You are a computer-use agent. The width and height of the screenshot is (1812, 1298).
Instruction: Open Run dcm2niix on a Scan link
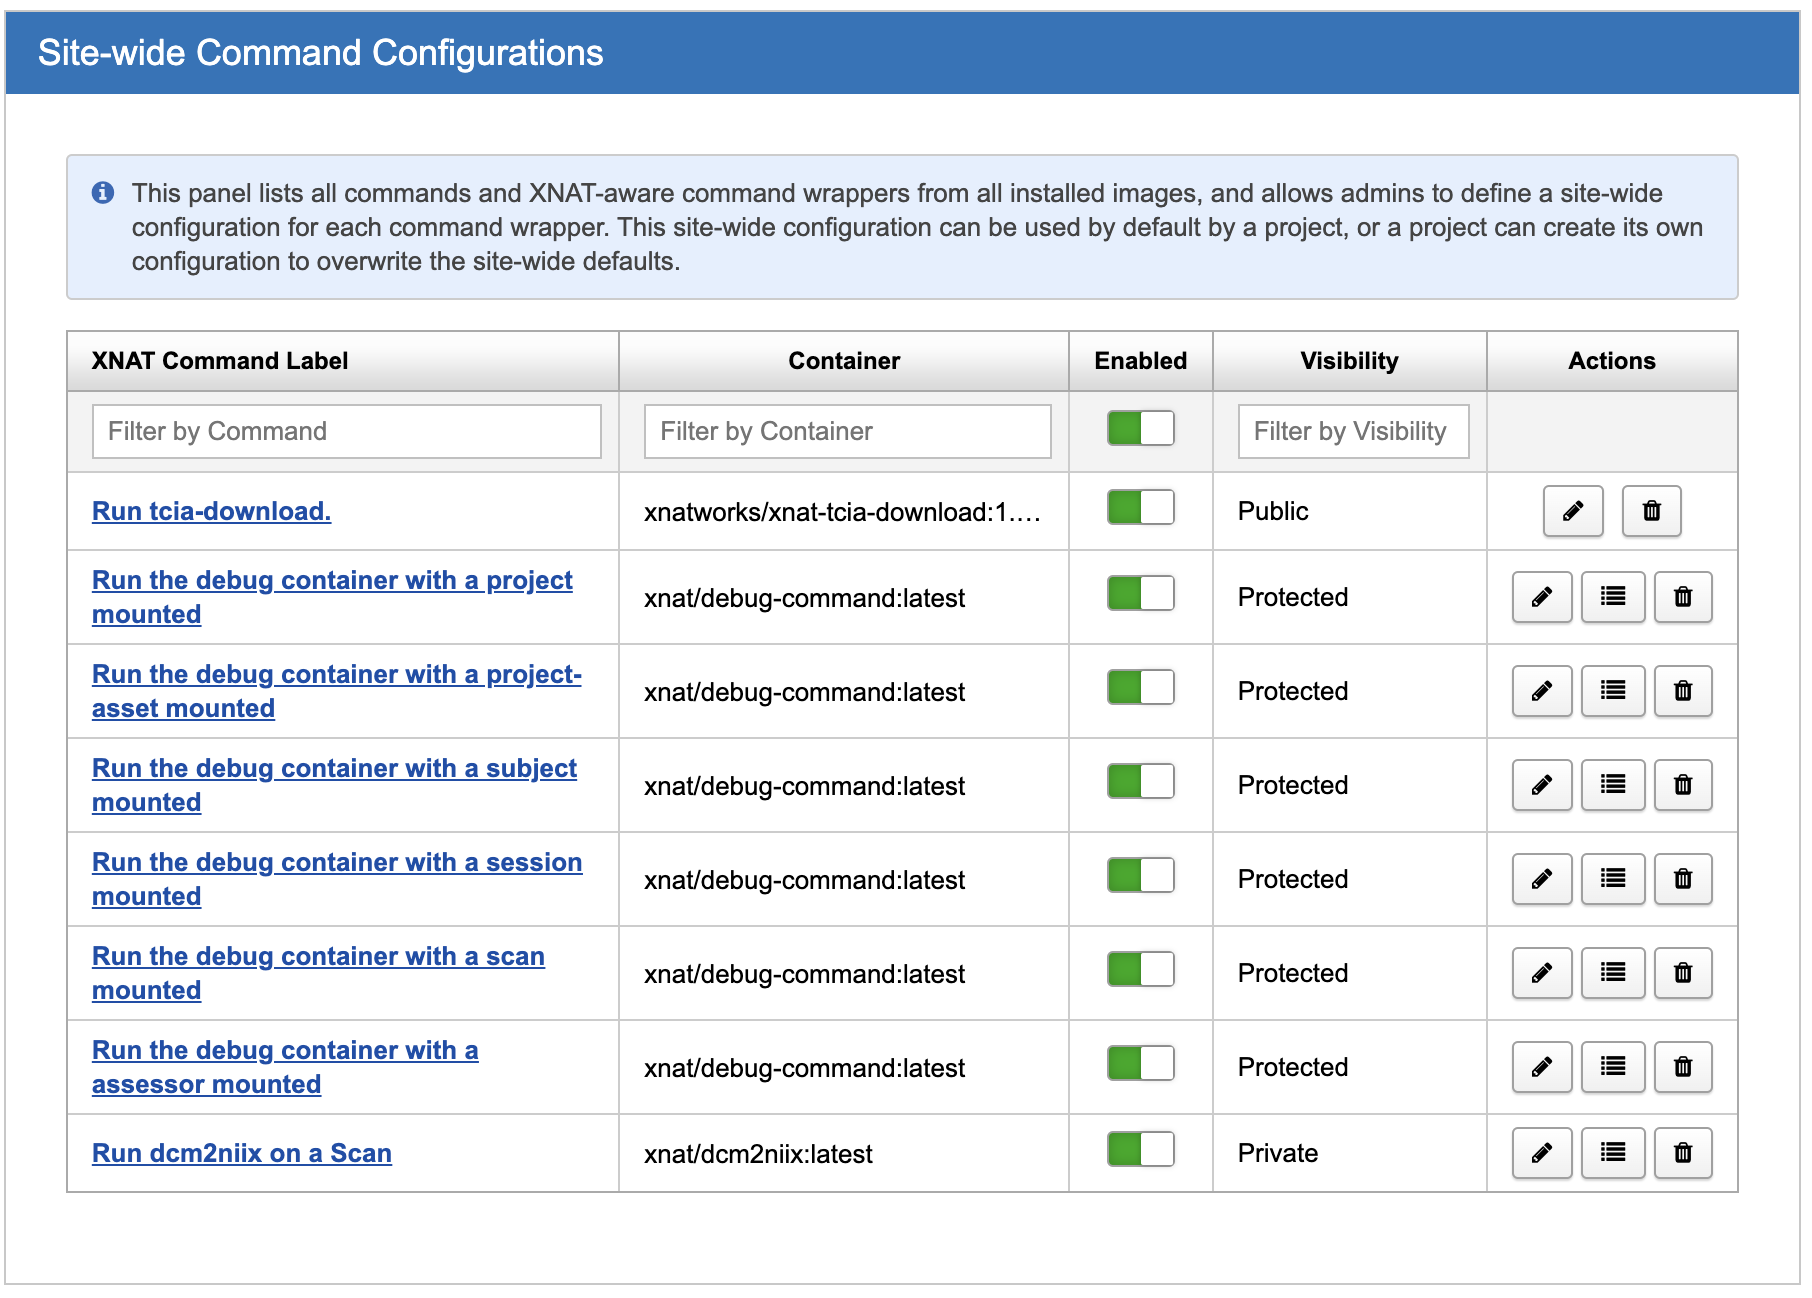pyautogui.click(x=241, y=1153)
